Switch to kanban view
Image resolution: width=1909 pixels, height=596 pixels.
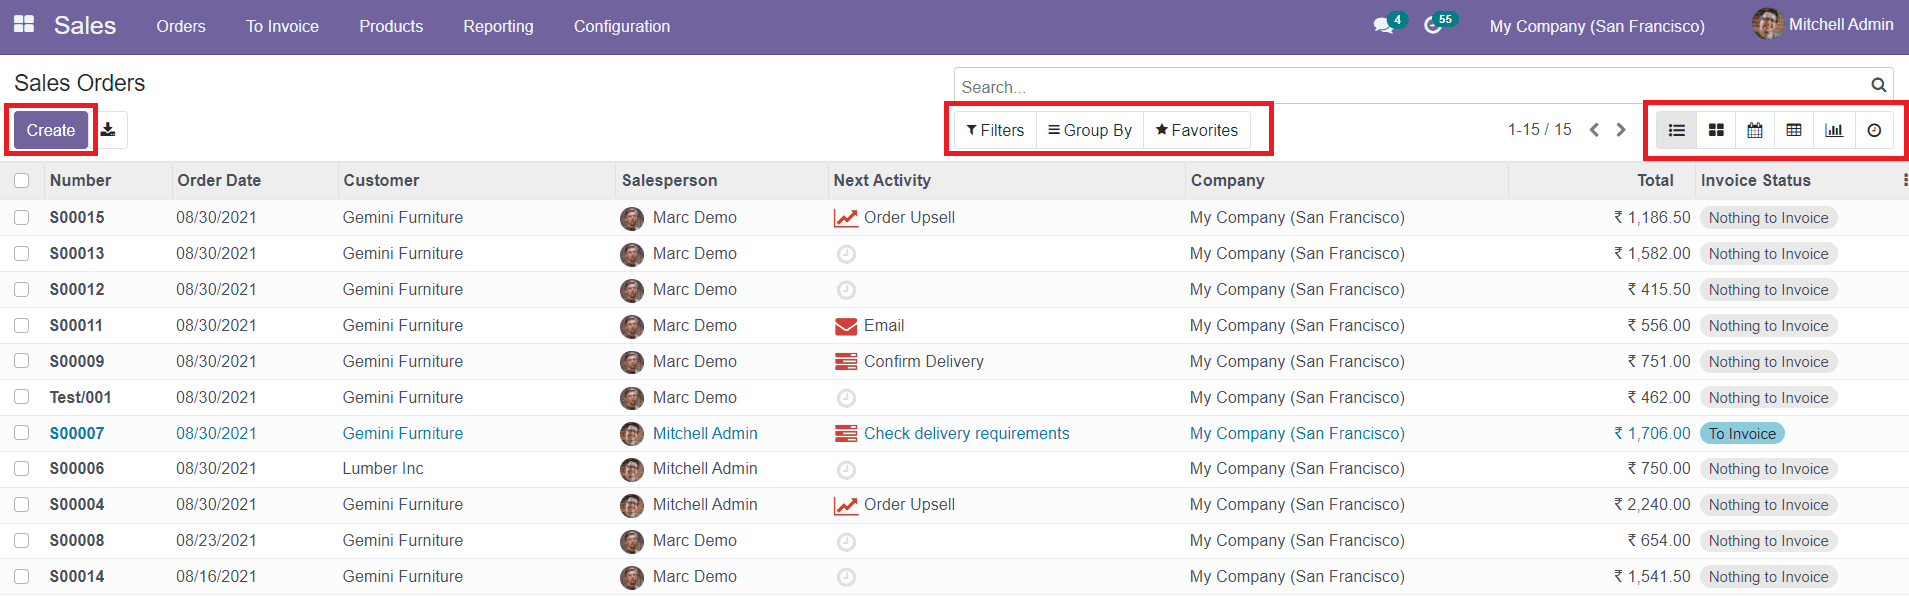[1716, 130]
